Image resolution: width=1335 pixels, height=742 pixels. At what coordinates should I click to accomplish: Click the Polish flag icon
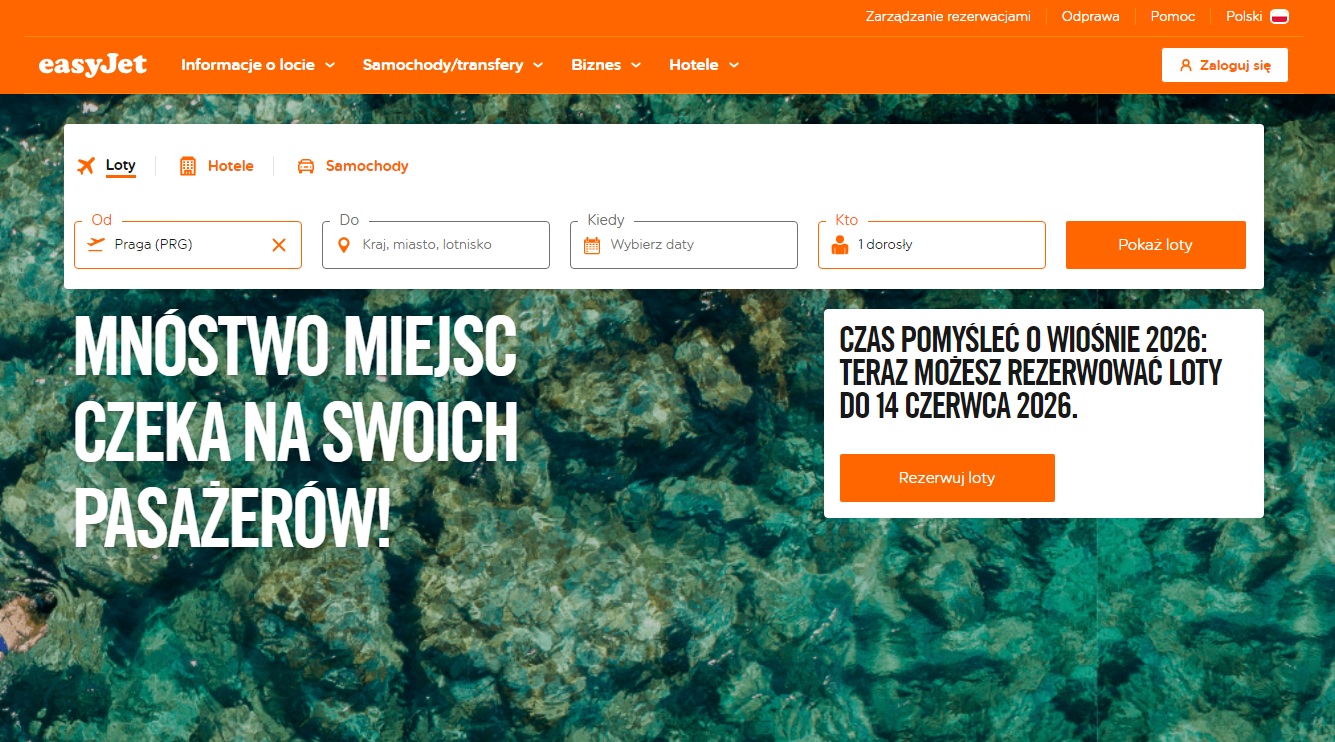pos(1279,17)
